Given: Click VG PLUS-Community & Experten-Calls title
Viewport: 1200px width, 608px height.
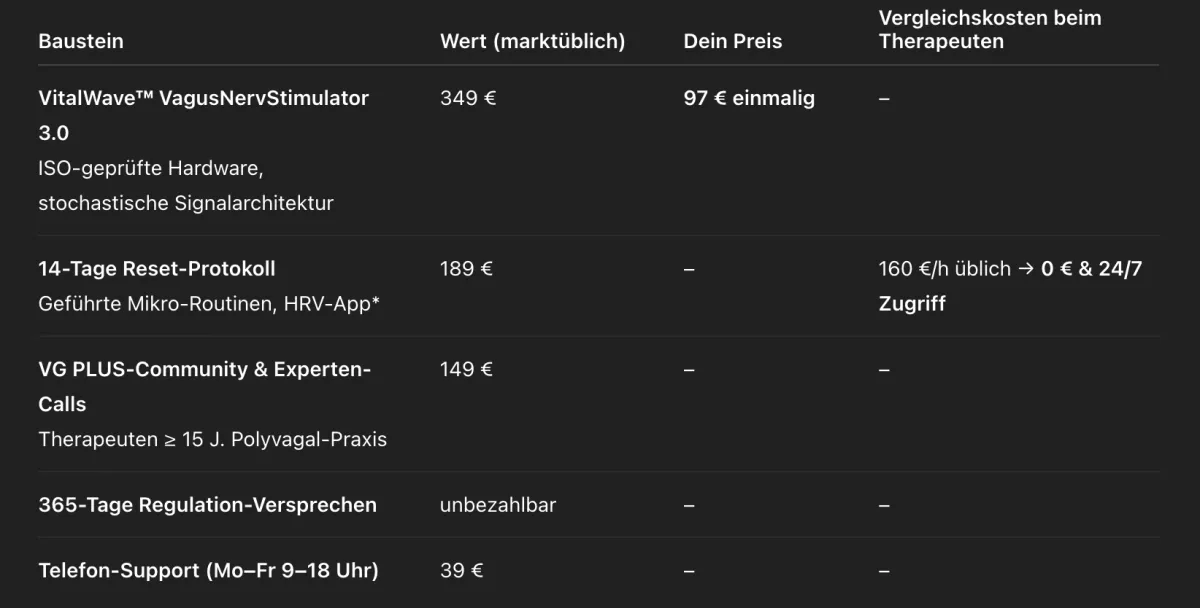Looking at the screenshot, I should pyautogui.click(x=205, y=386).
